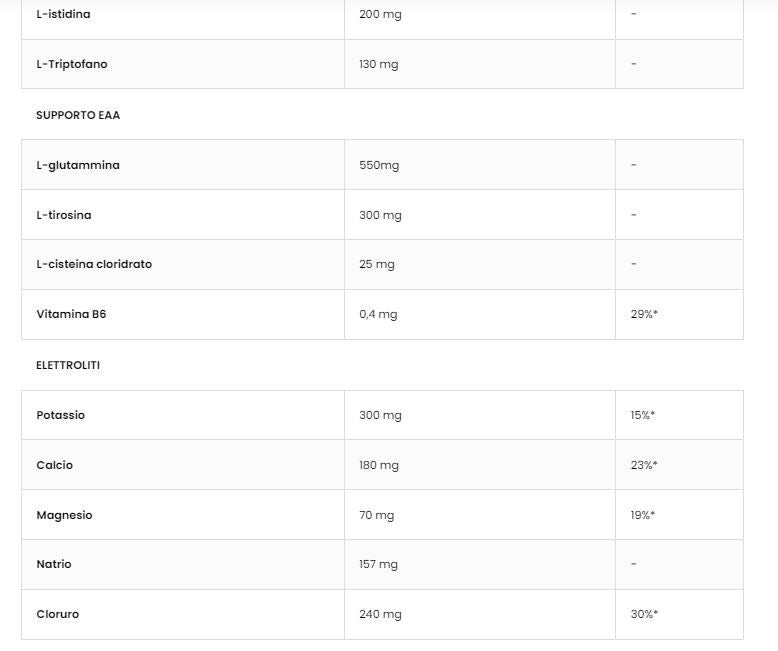Click the Cloruro row label

point(58,614)
